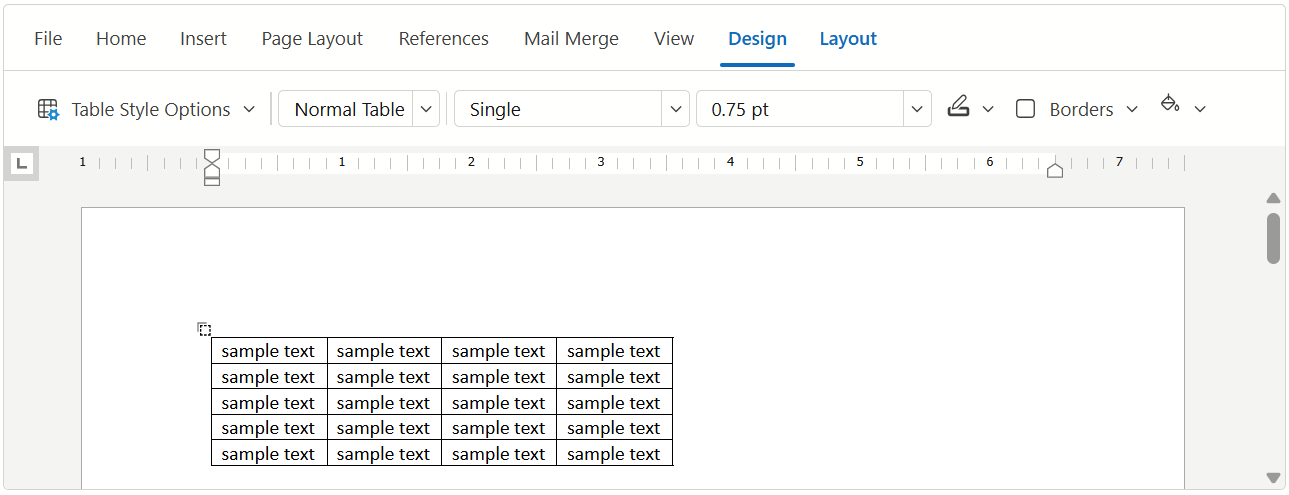Screen dimensions: 1289x495
Task: Click the table select handle
Action: (x=204, y=329)
